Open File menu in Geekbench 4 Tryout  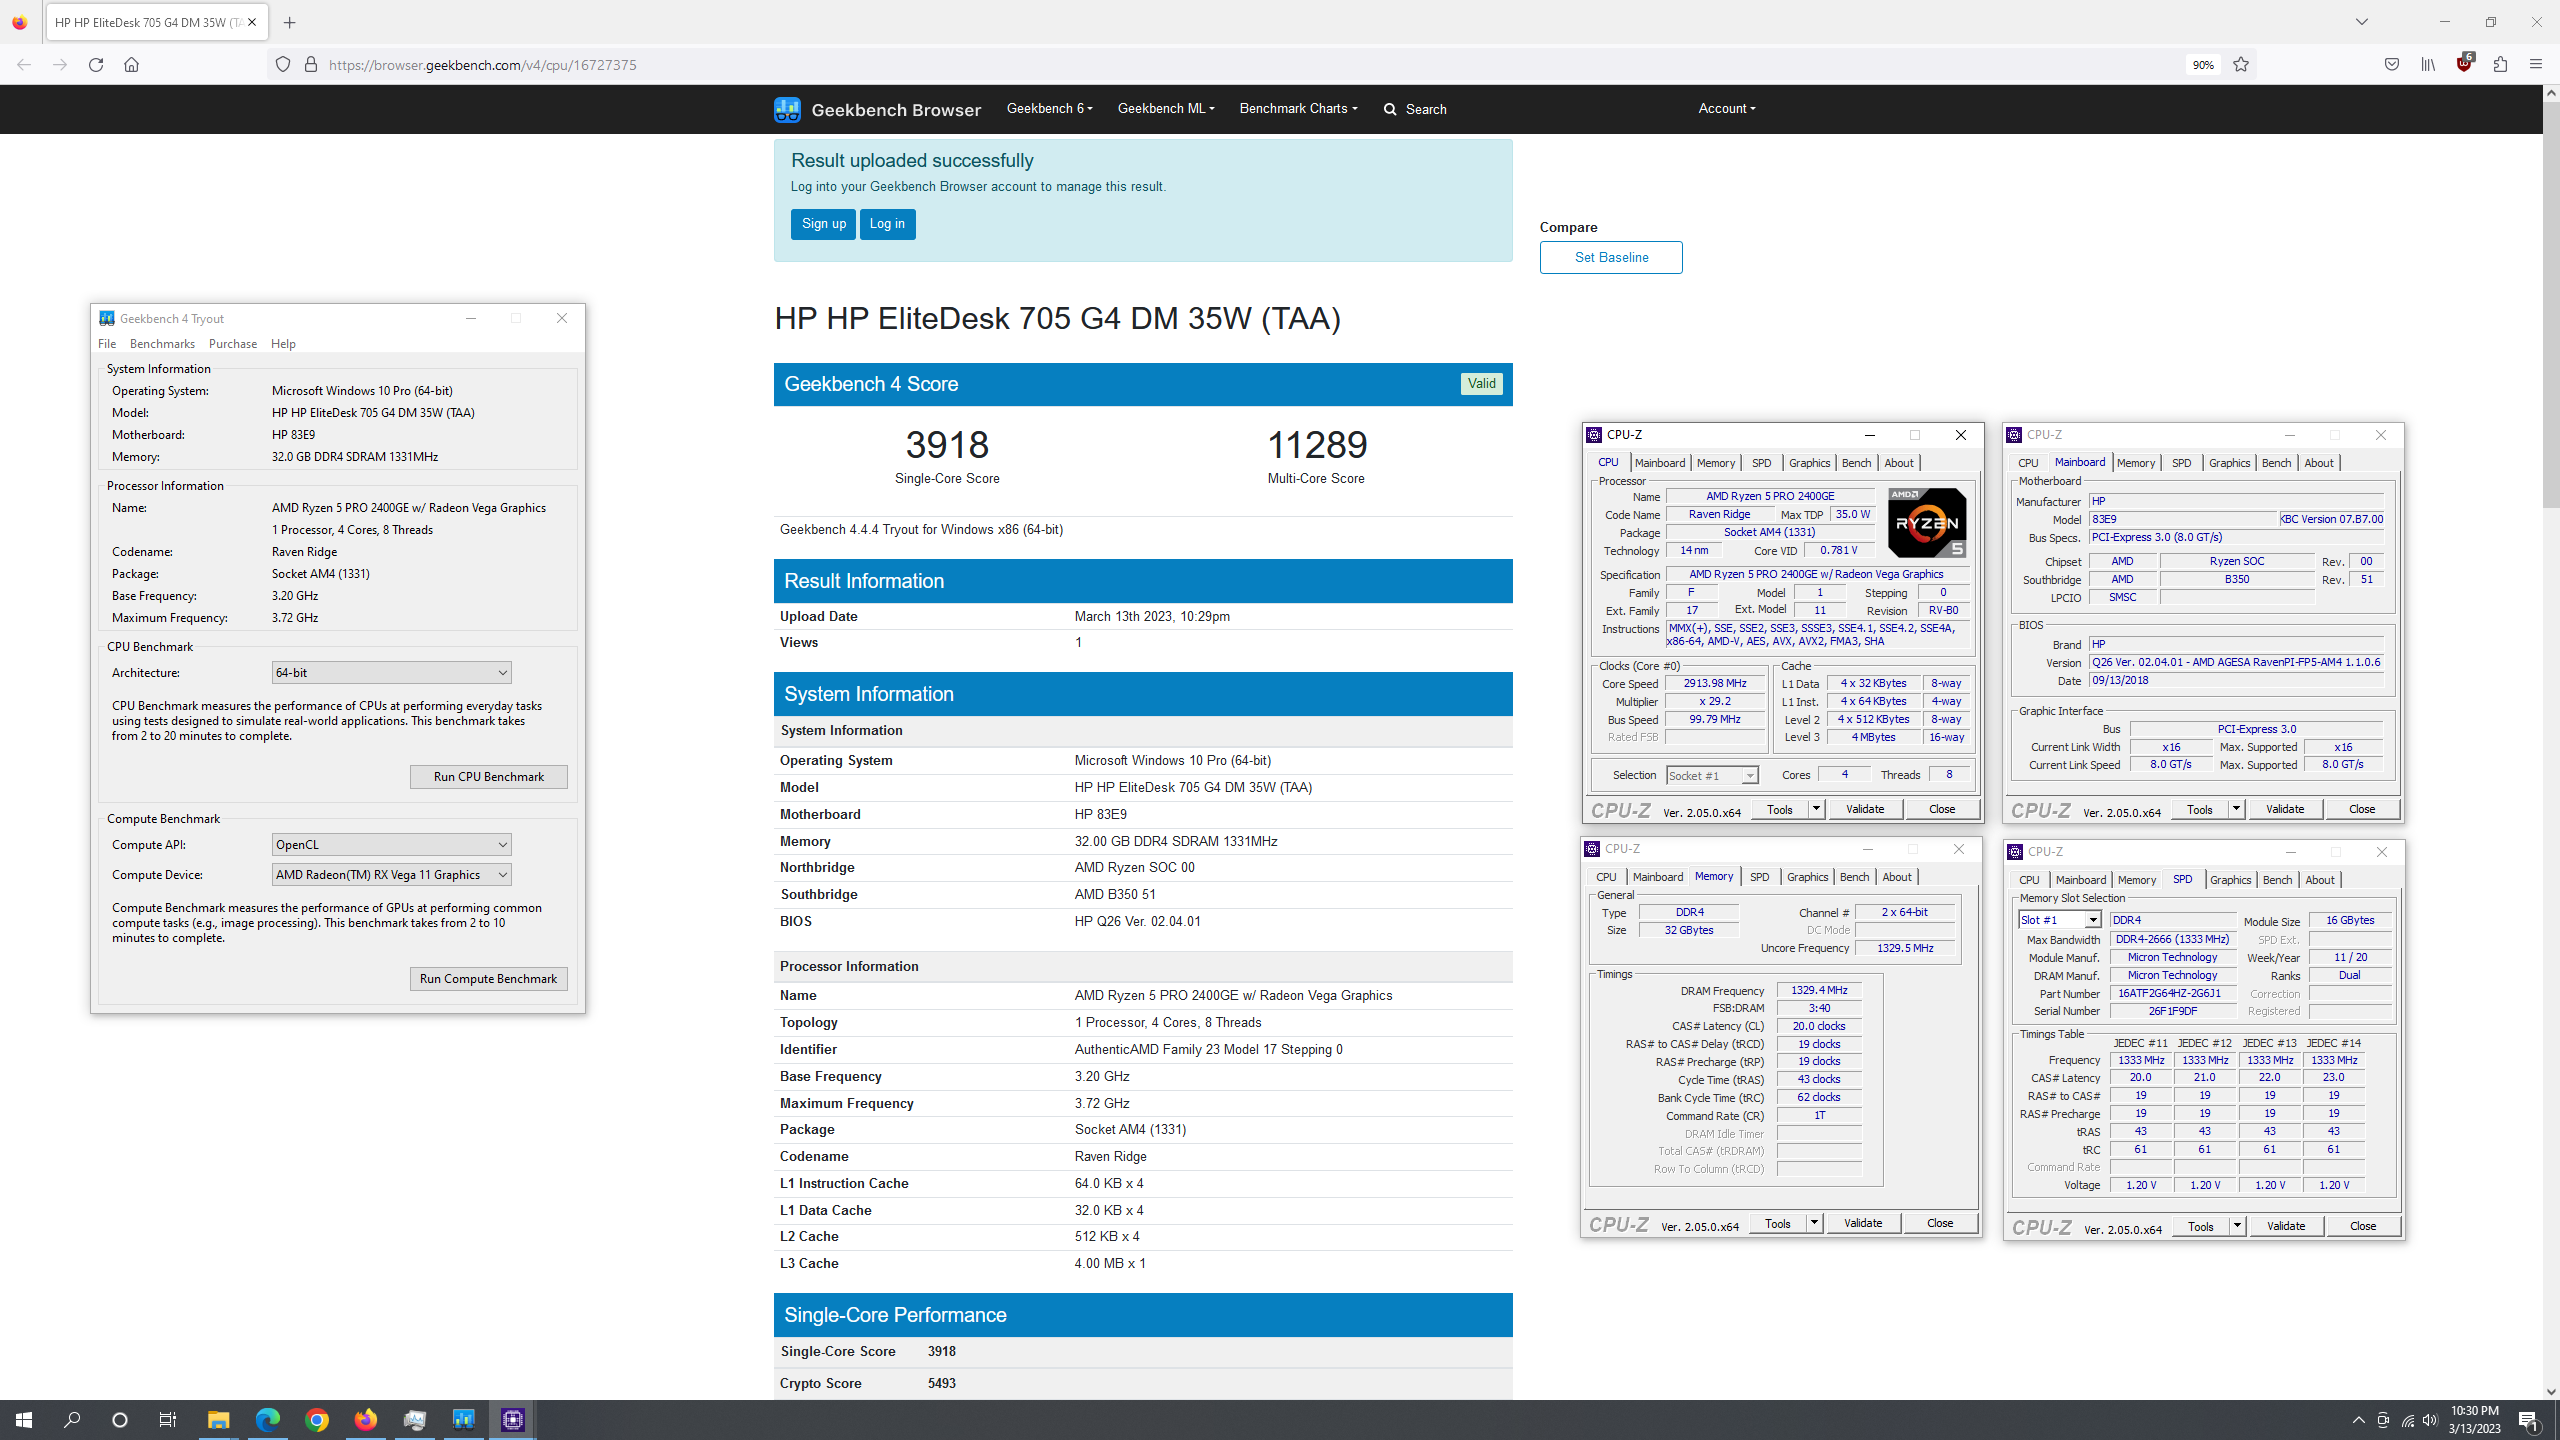point(107,344)
